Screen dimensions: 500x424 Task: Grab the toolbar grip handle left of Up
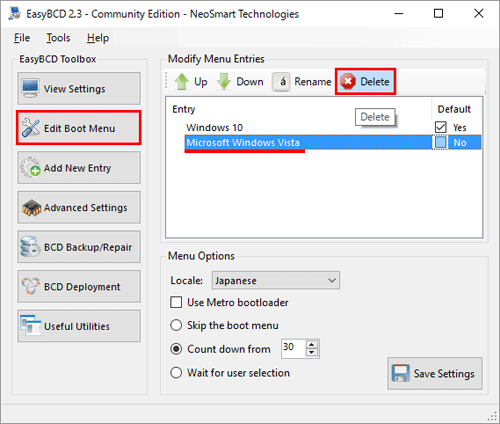166,81
